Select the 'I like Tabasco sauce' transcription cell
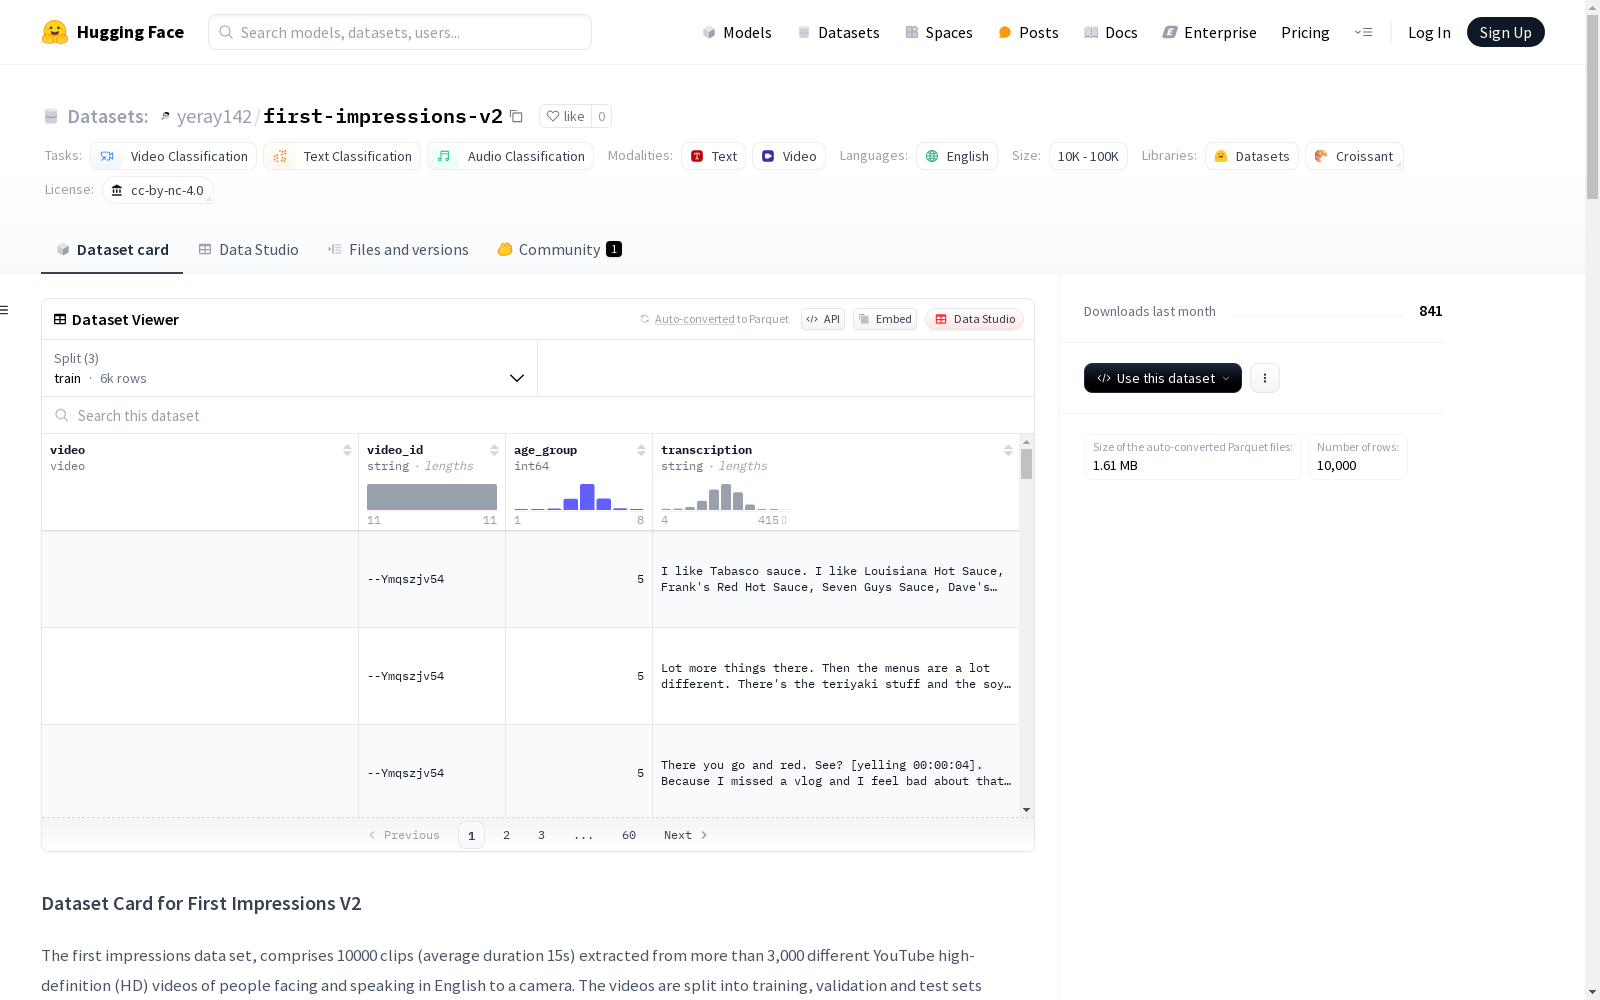1600x1000 pixels. point(836,579)
